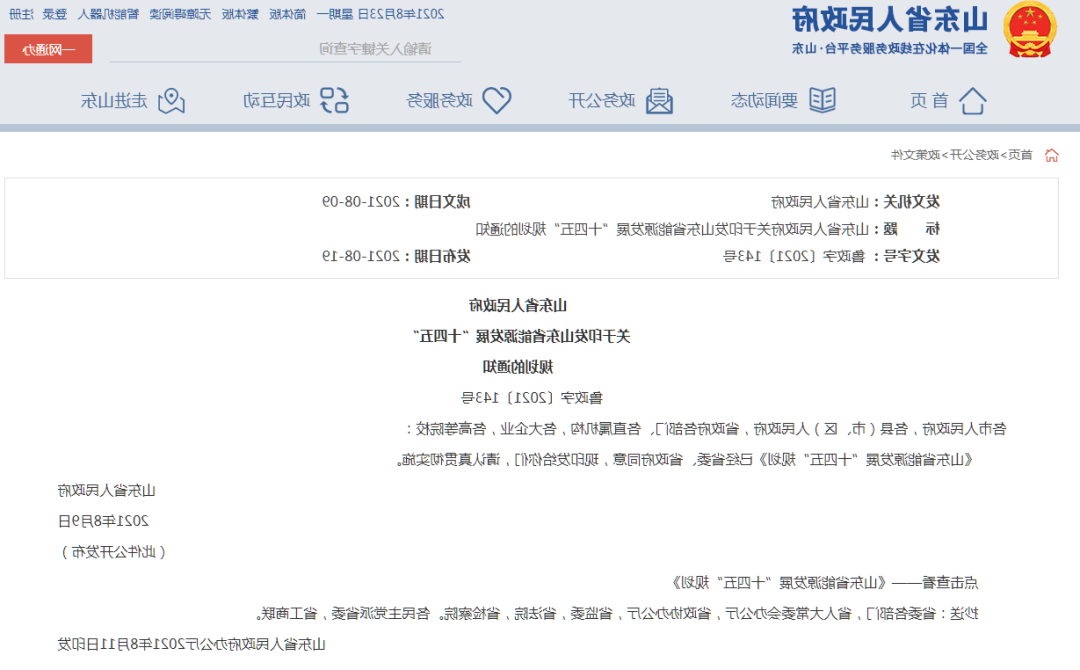Image resolution: width=1080 pixels, height=670 pixels.
Task: Click the location pin icon beside 走进山东
Action: coord(169,99)
